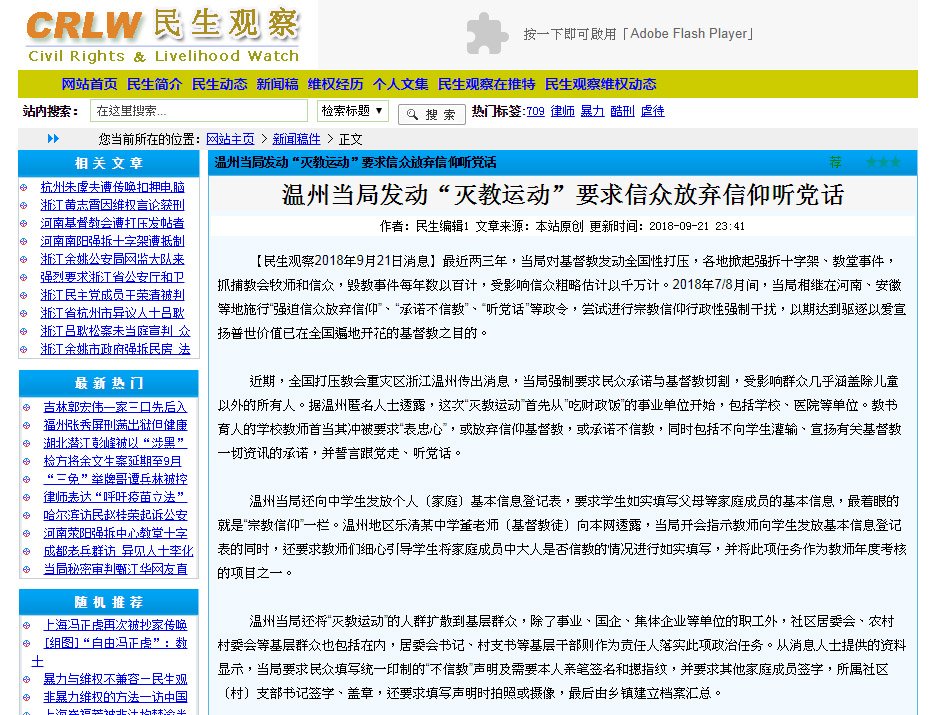Click the 最新热门 panel header
The height and width of the screenshot is (715, 938).
pos(109,383)
